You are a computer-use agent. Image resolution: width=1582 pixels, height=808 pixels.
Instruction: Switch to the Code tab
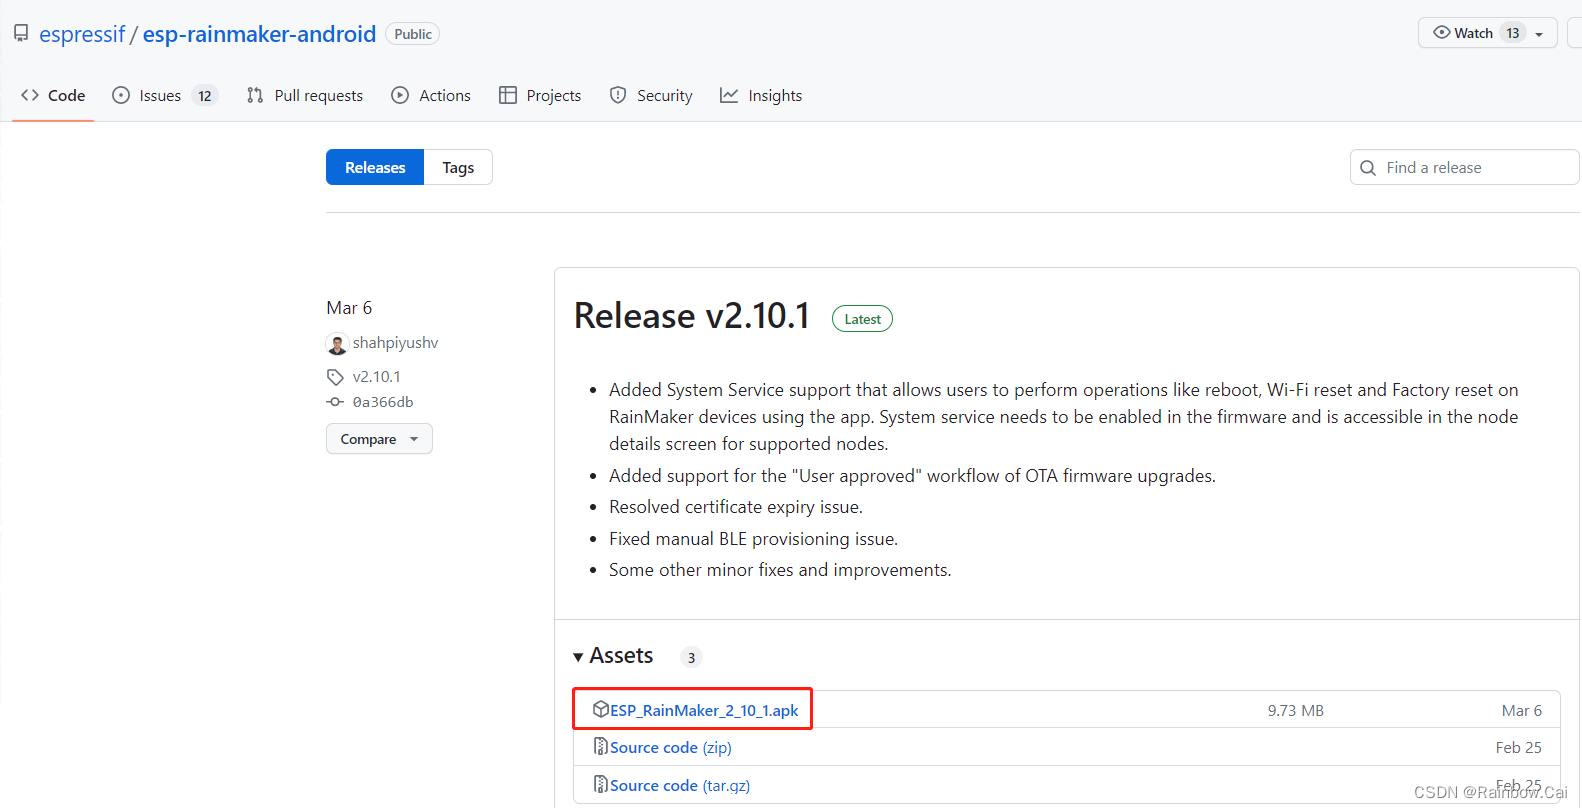point(53,95)
